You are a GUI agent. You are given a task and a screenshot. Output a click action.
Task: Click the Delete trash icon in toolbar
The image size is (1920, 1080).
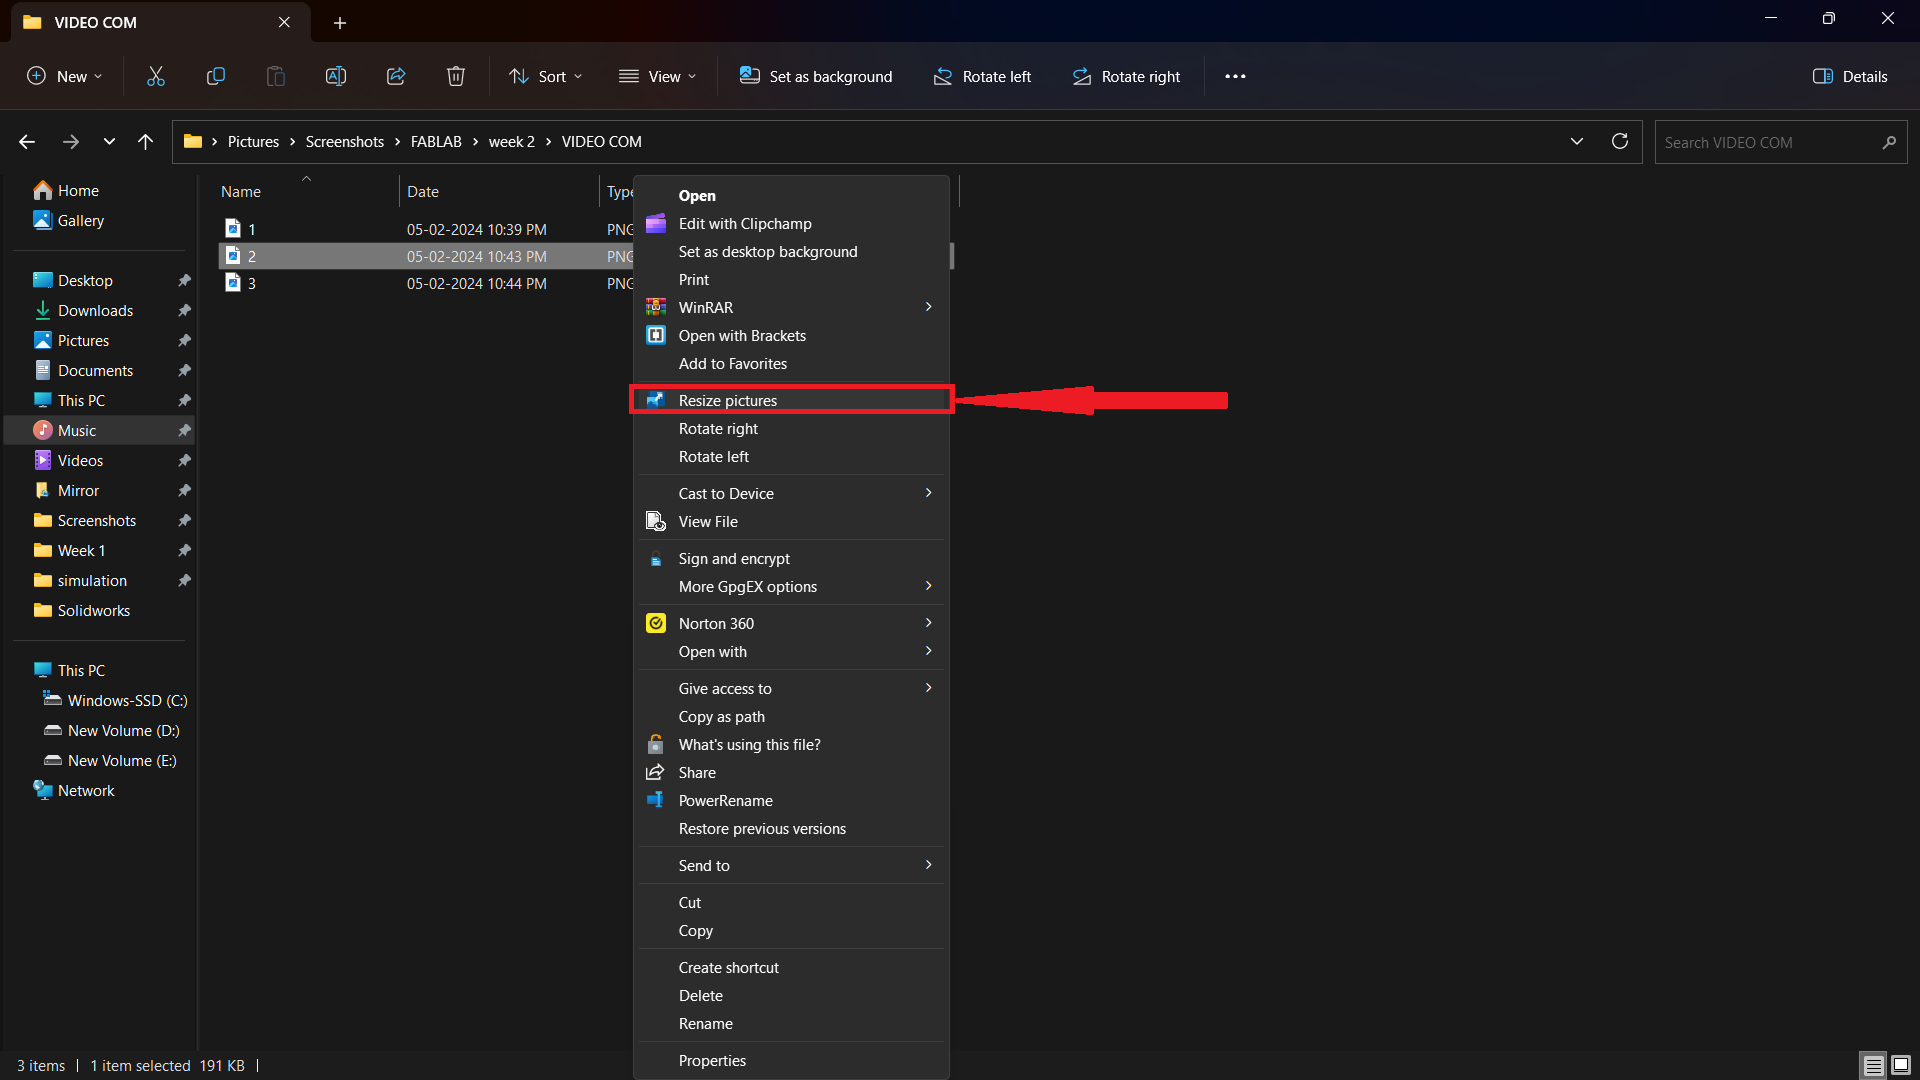click(x=456, y=76)
